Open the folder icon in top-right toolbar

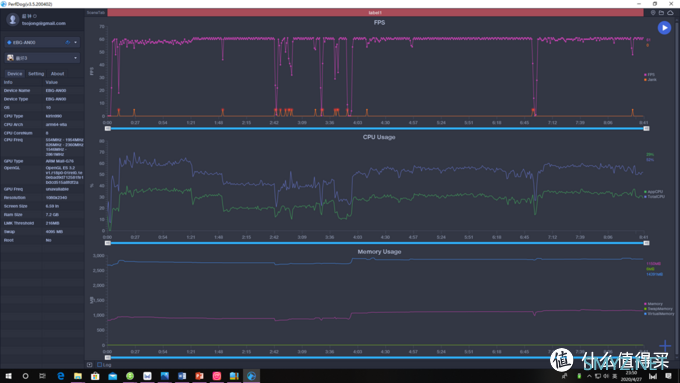click(661, 13)
